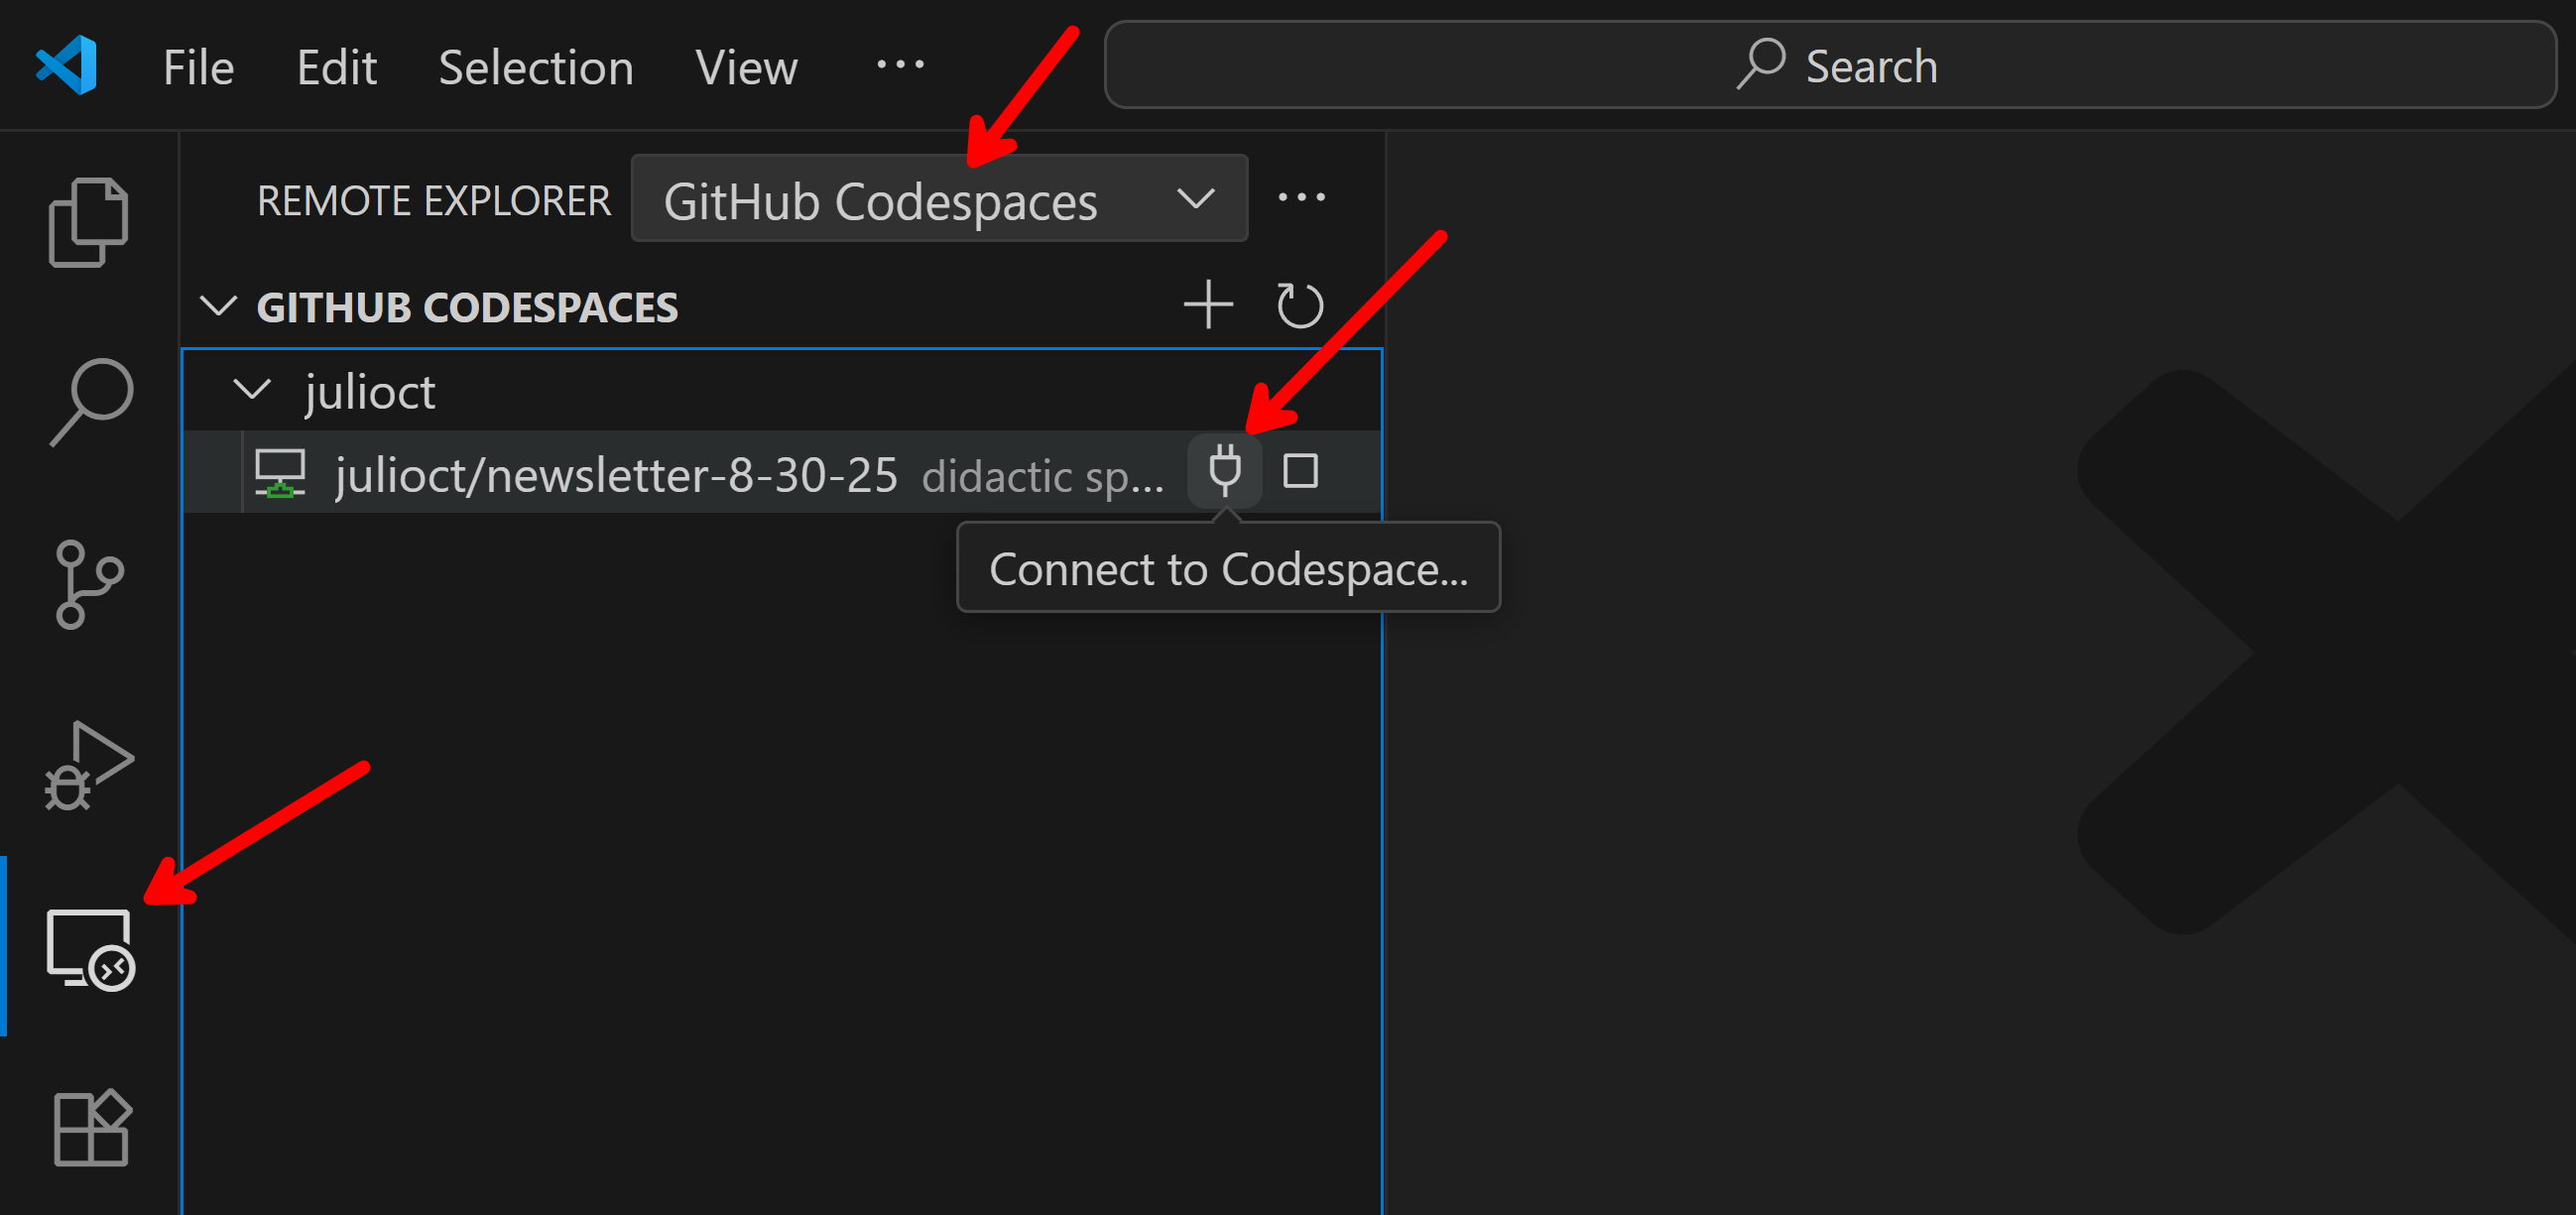Open the Search view in activity bar
The width and height of the screenshot is (2576, 1215).
pyautogui.click(x=91, y=400)
